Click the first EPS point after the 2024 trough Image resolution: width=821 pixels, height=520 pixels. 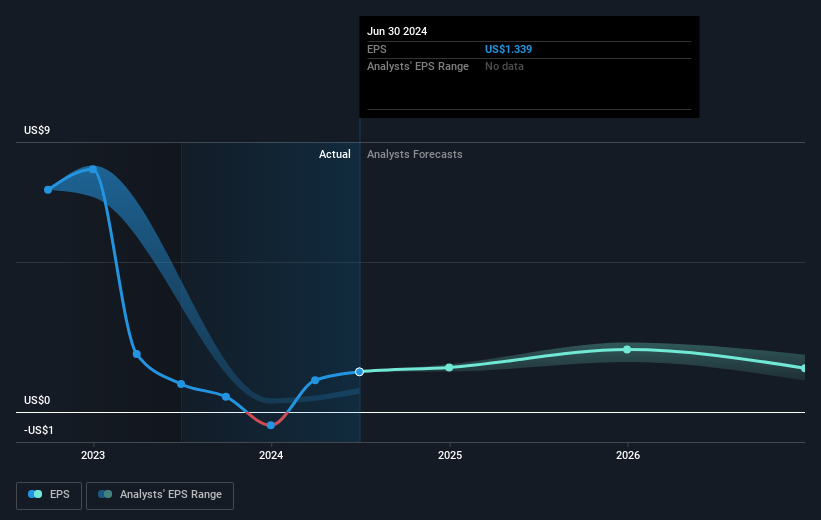(x=315, y=380)
